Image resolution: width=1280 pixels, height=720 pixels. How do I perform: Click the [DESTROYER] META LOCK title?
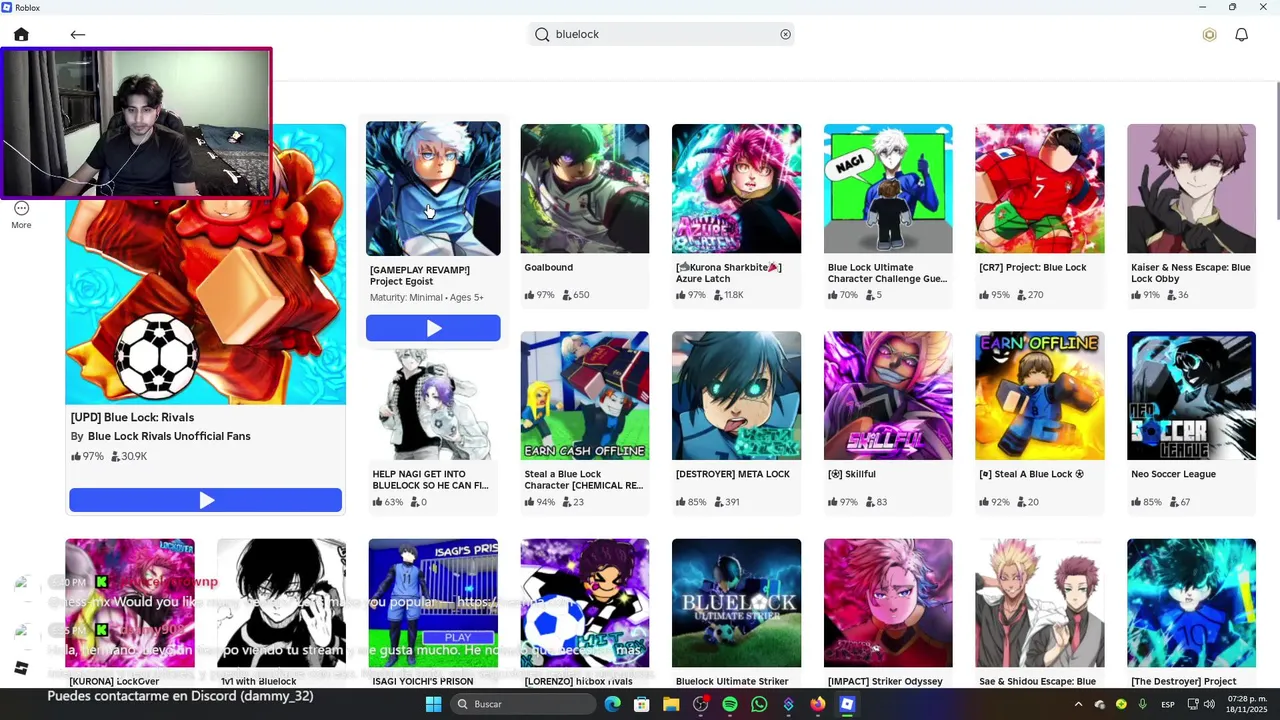tap(733, 474)
